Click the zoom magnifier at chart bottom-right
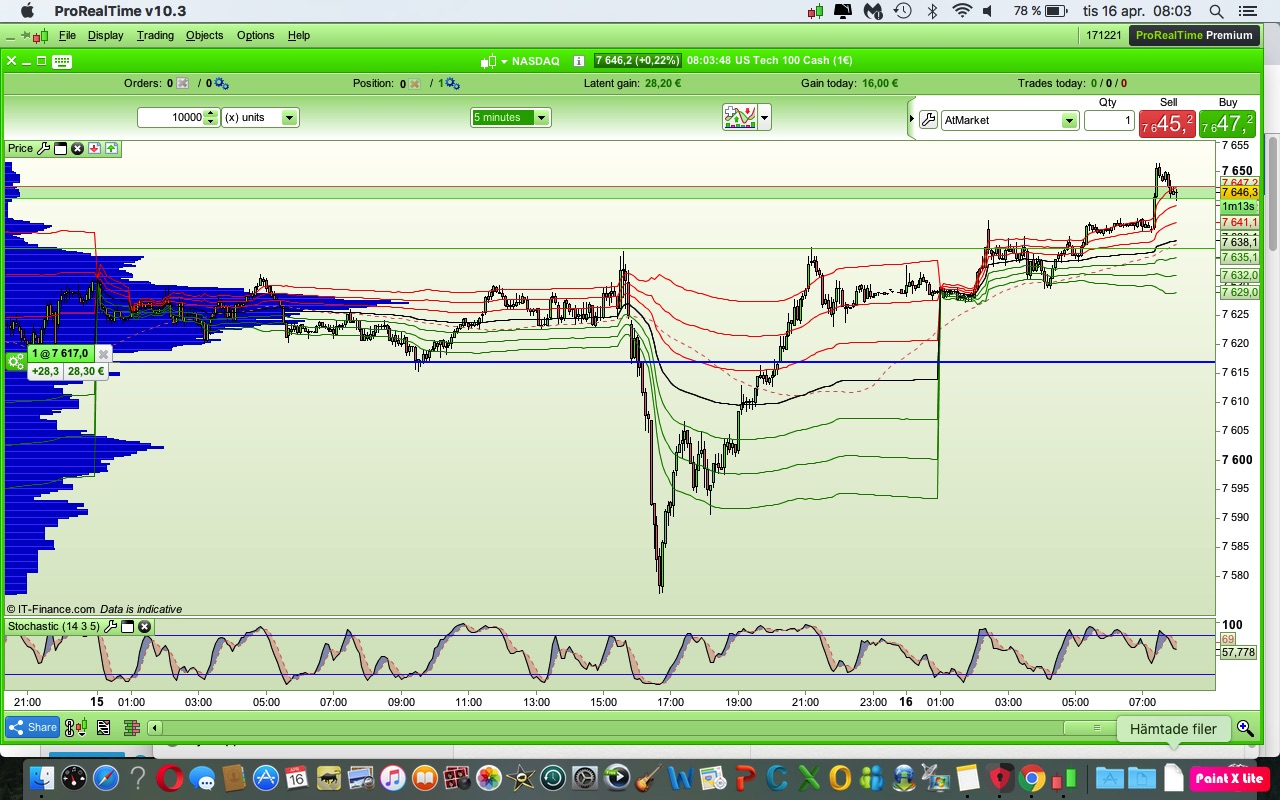The width and height of the screenshot is (1280, 800). (1245, 728)
